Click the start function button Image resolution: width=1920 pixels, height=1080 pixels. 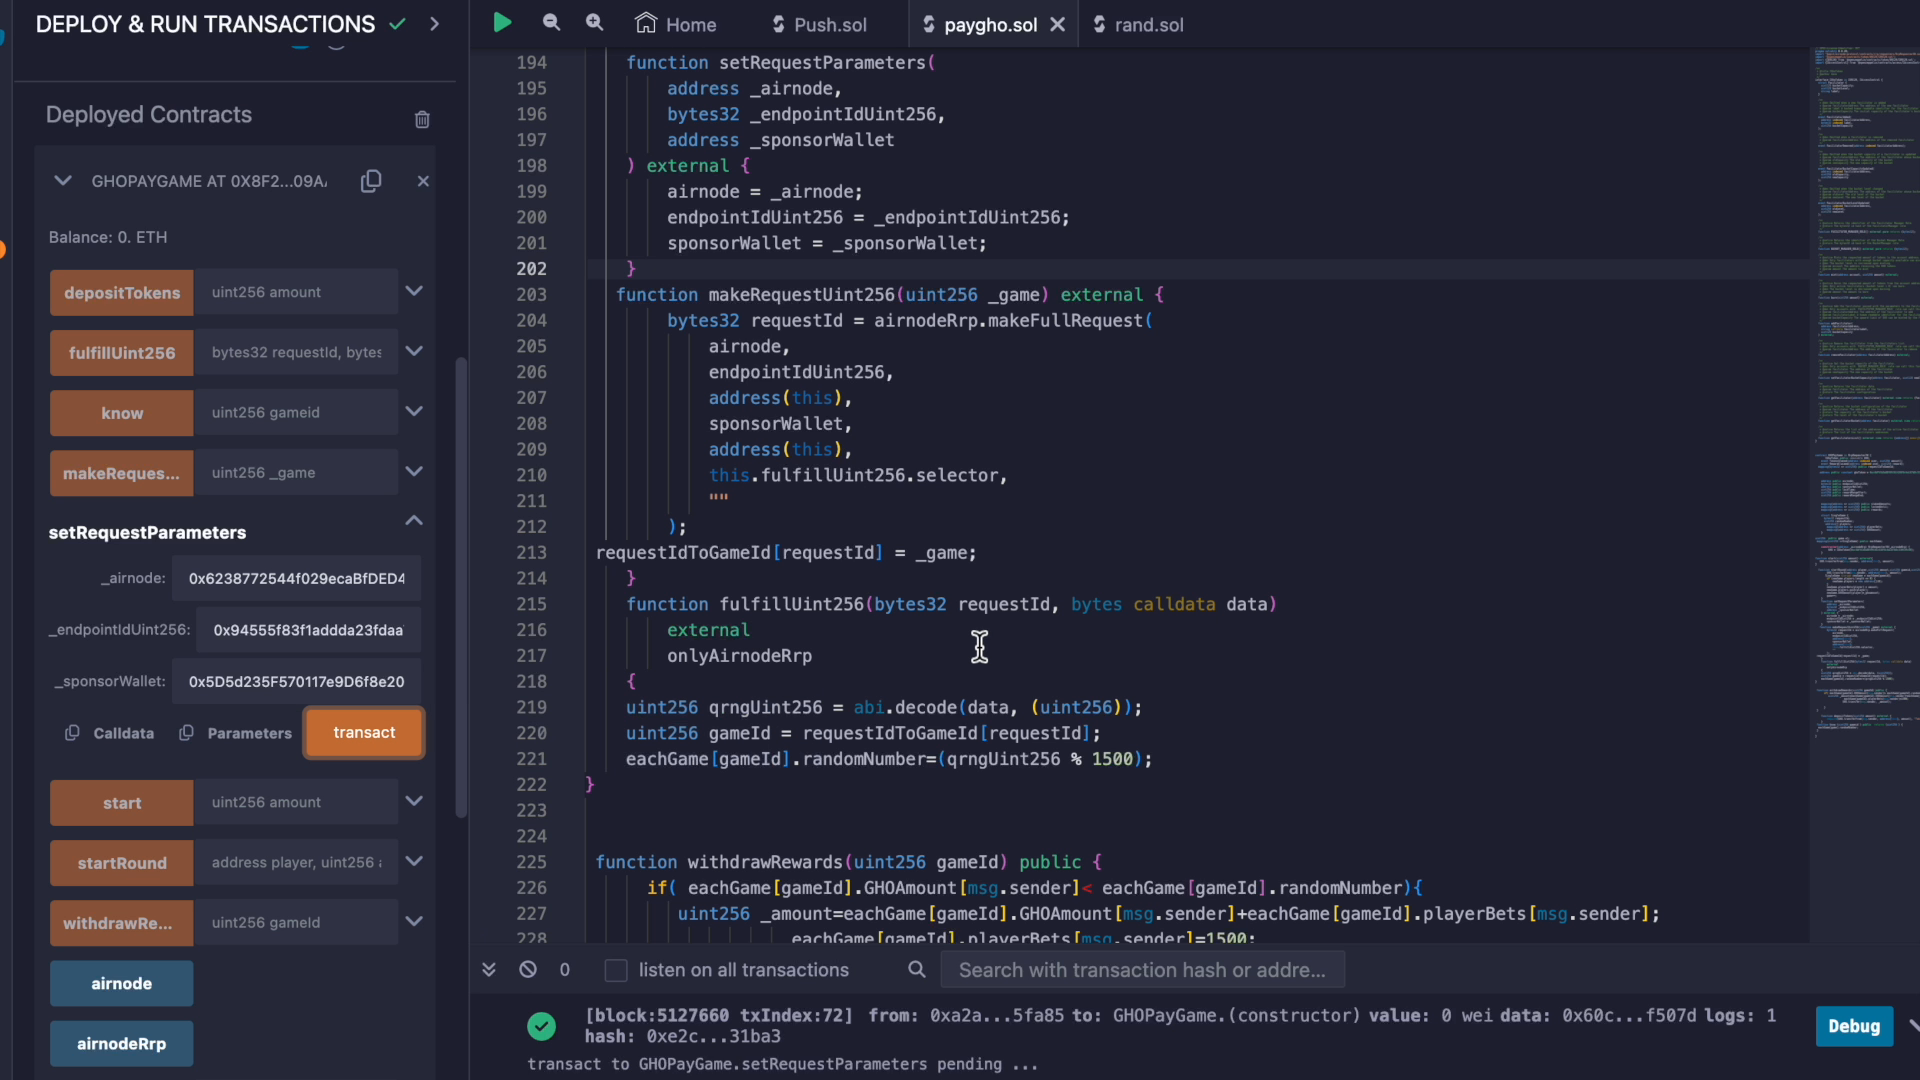click(x=122, y=802)
